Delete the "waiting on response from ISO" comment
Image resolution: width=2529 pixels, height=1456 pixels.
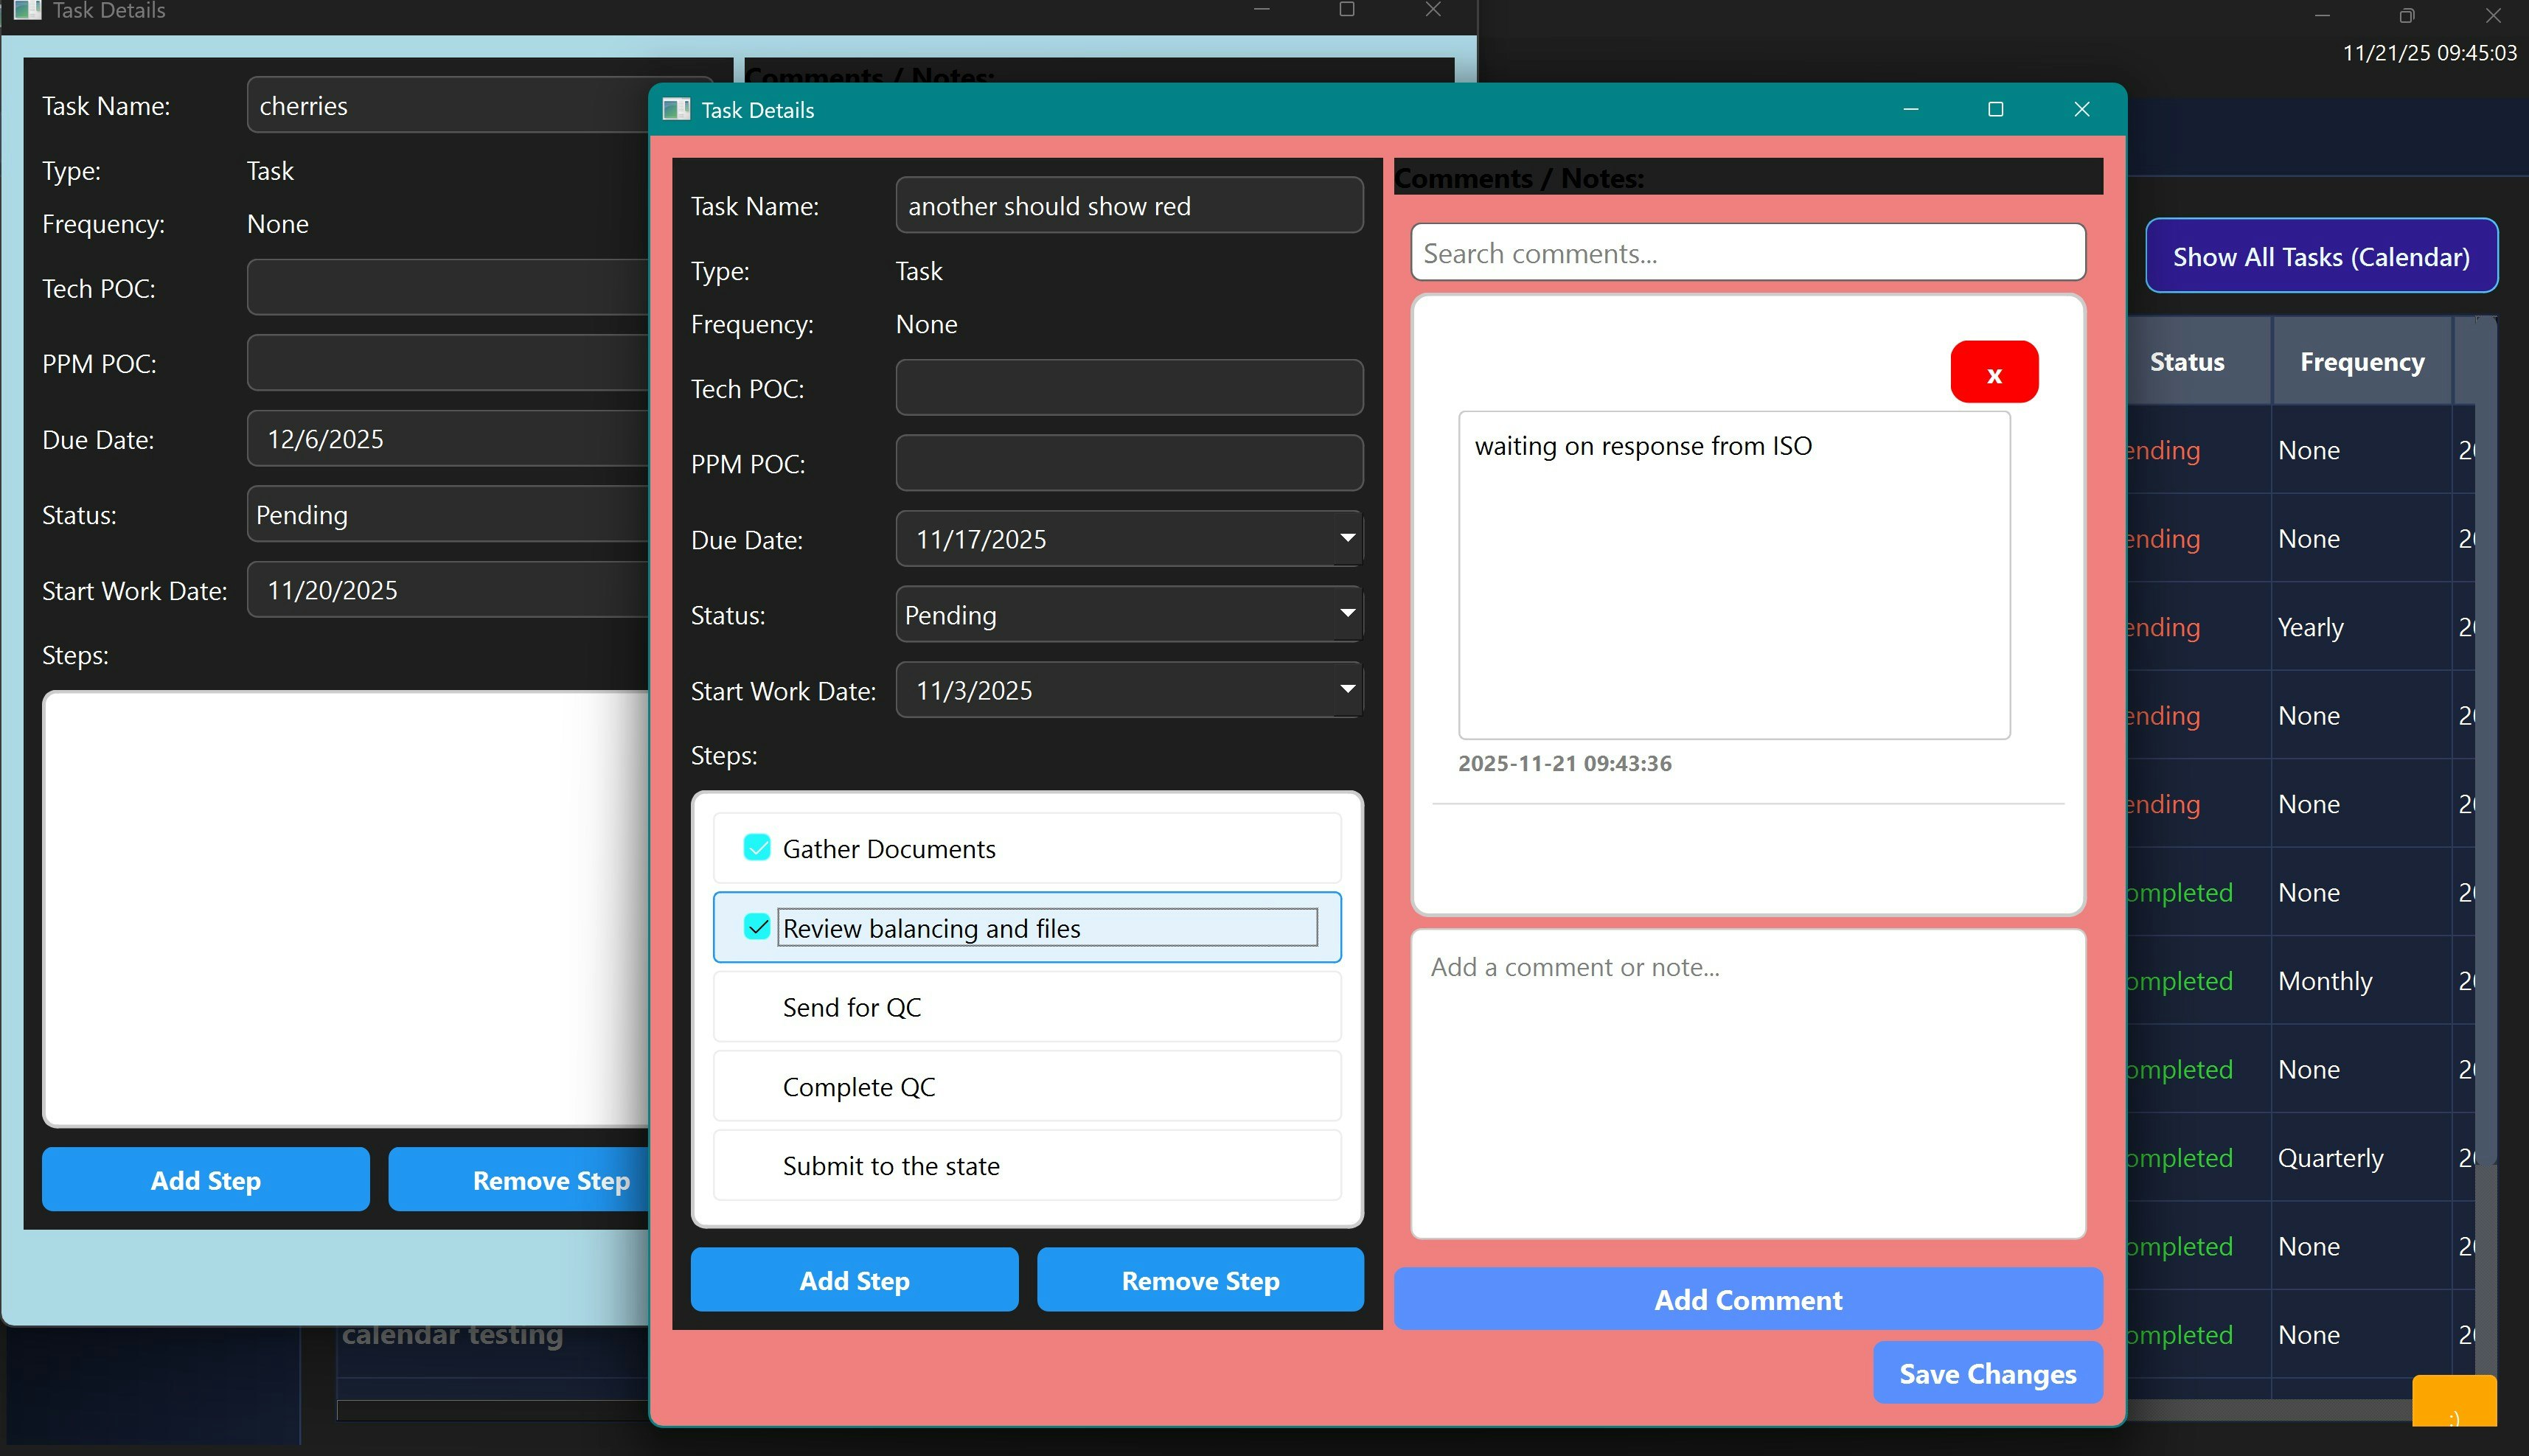pos(1993,371)
